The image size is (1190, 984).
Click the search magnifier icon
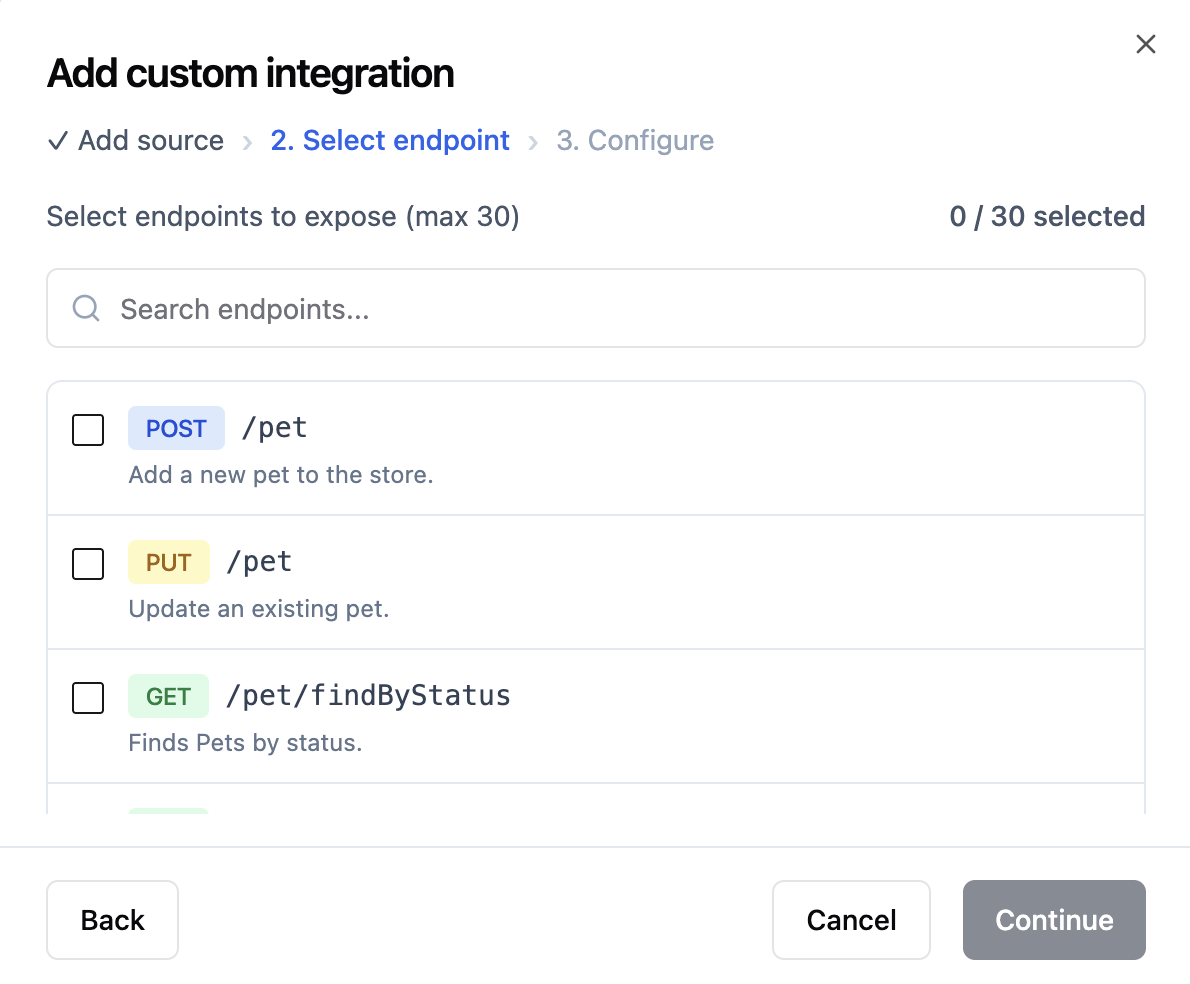(x=85, y=308)
